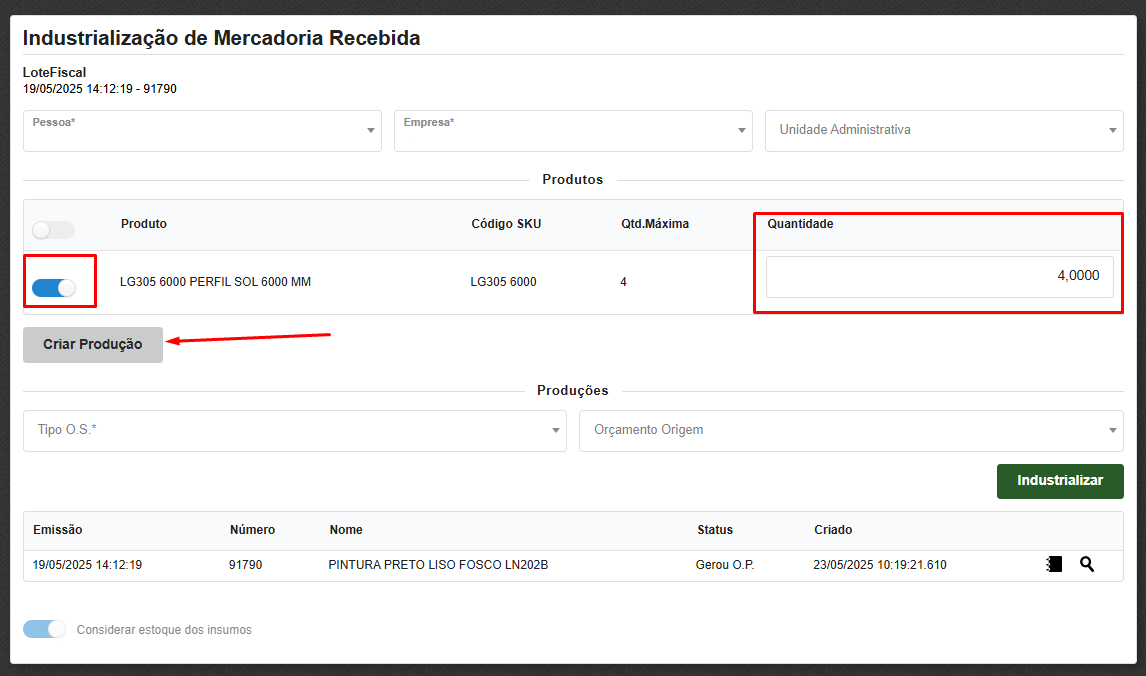Open the Orçamento Origem dropdown

pos(850,430)
